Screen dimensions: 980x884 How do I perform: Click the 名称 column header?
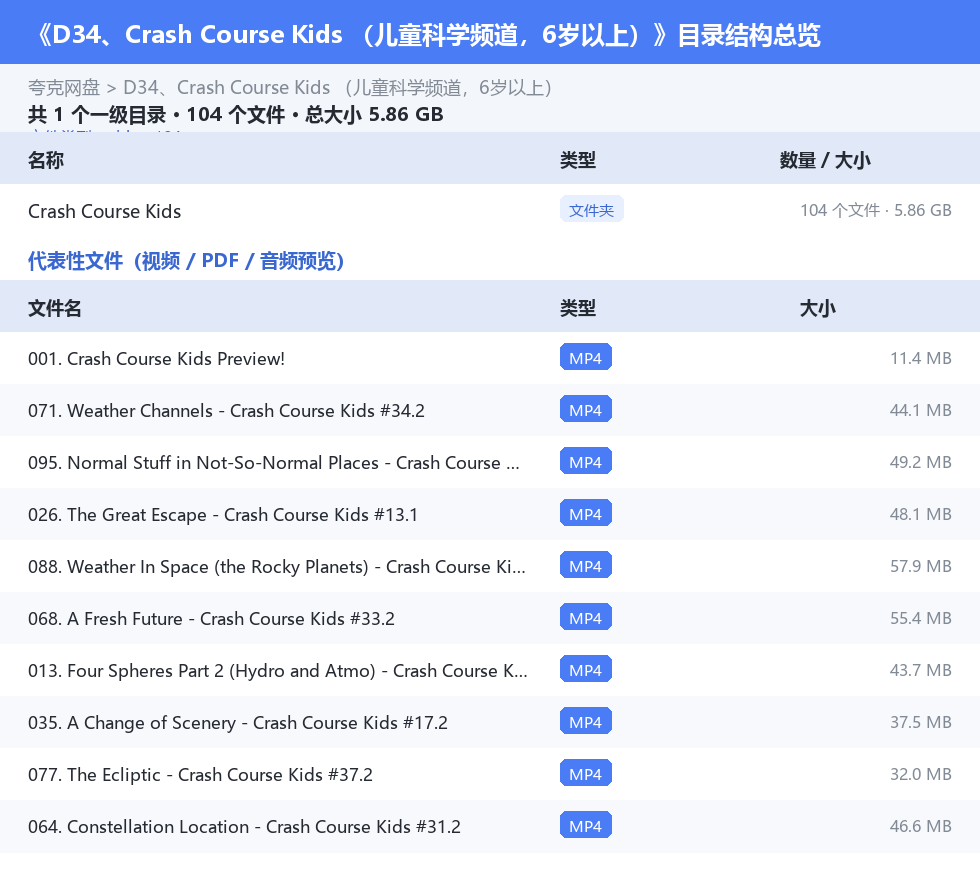tap(46, 160)
